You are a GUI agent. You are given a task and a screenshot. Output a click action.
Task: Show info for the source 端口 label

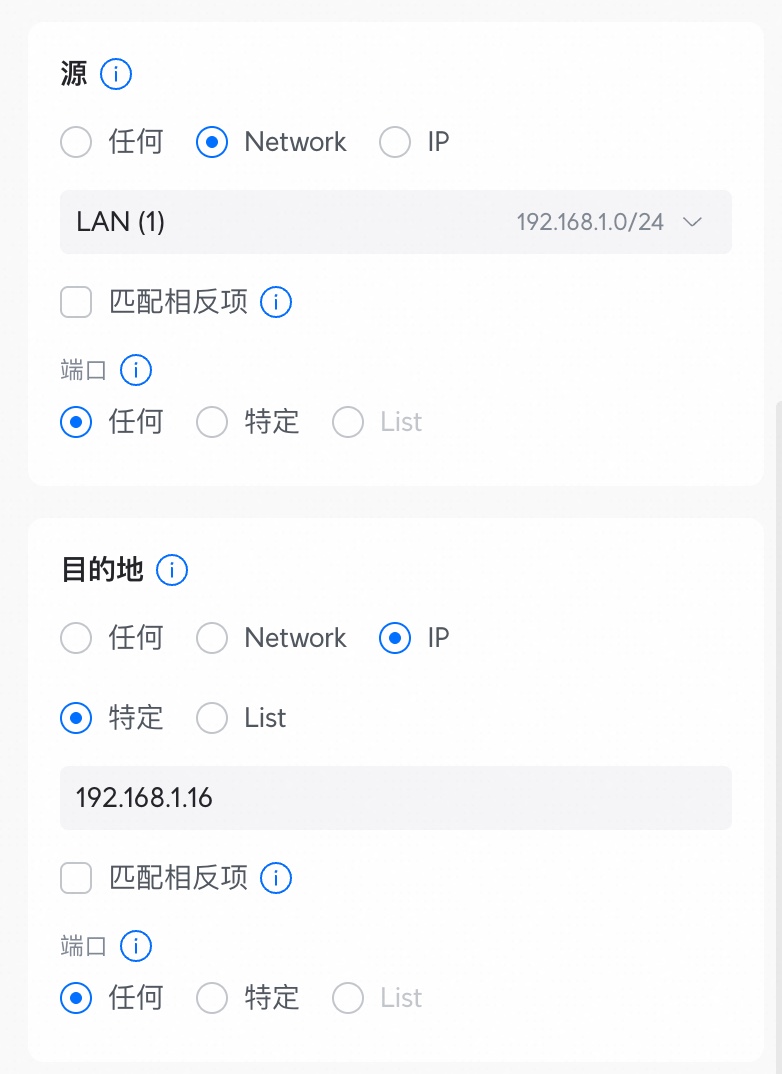tap(136, 371)
